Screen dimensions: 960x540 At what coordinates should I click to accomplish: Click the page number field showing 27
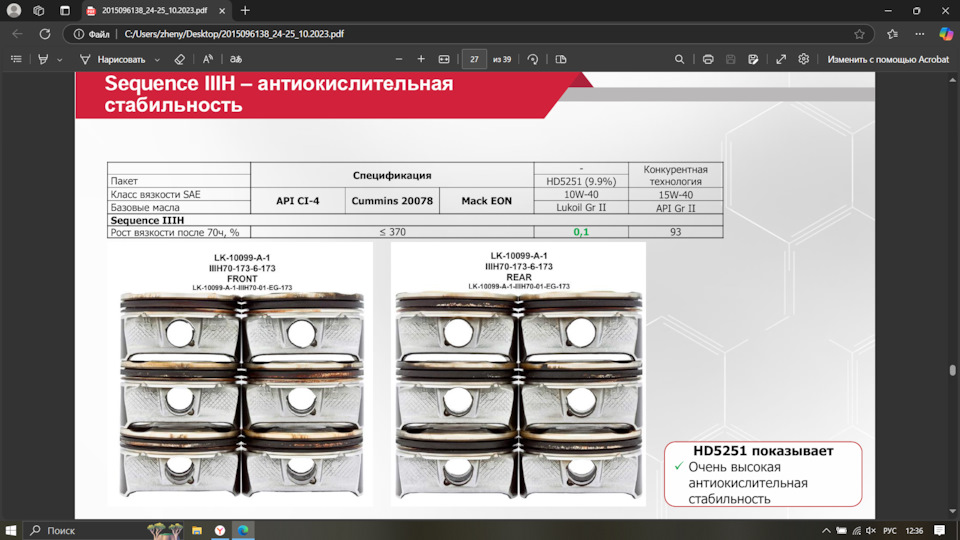474,59
